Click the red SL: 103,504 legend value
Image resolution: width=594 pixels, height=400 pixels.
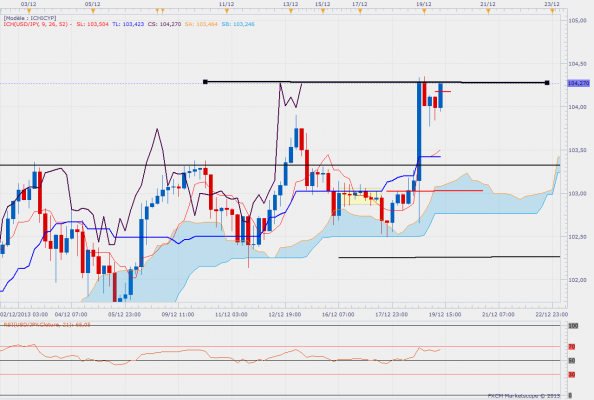pos(92,24)
